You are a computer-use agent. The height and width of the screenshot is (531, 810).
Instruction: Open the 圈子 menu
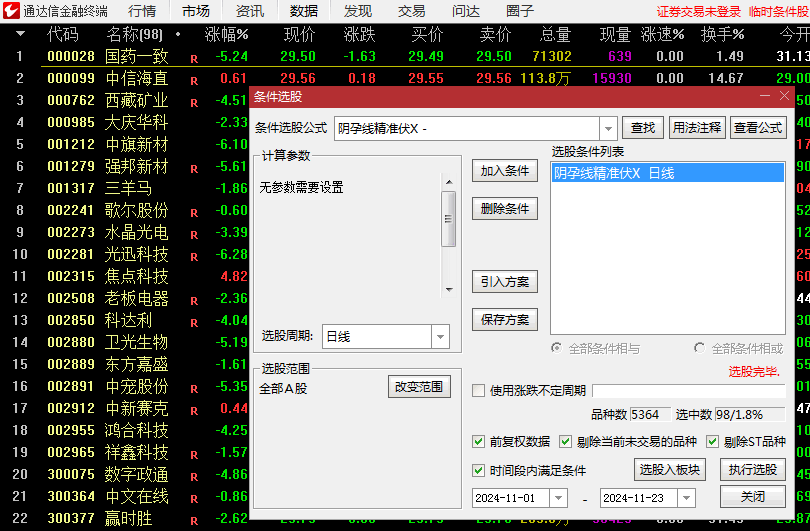[x=520, y=11]
